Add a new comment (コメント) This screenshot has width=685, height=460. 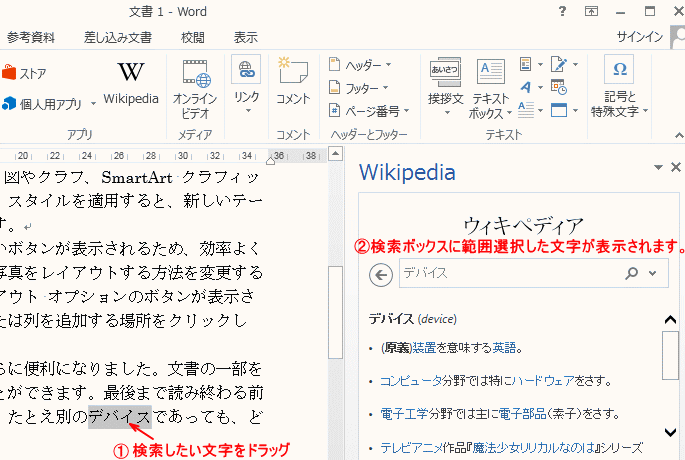pyautogui.click(x=293, y=81)
